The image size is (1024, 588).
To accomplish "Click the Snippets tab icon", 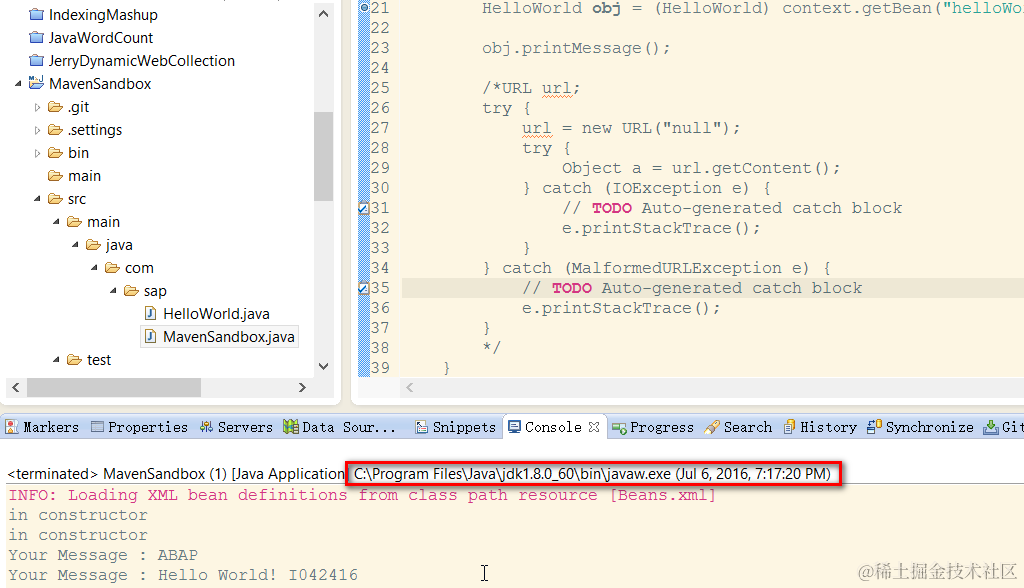I will click(x=421, y=427).
